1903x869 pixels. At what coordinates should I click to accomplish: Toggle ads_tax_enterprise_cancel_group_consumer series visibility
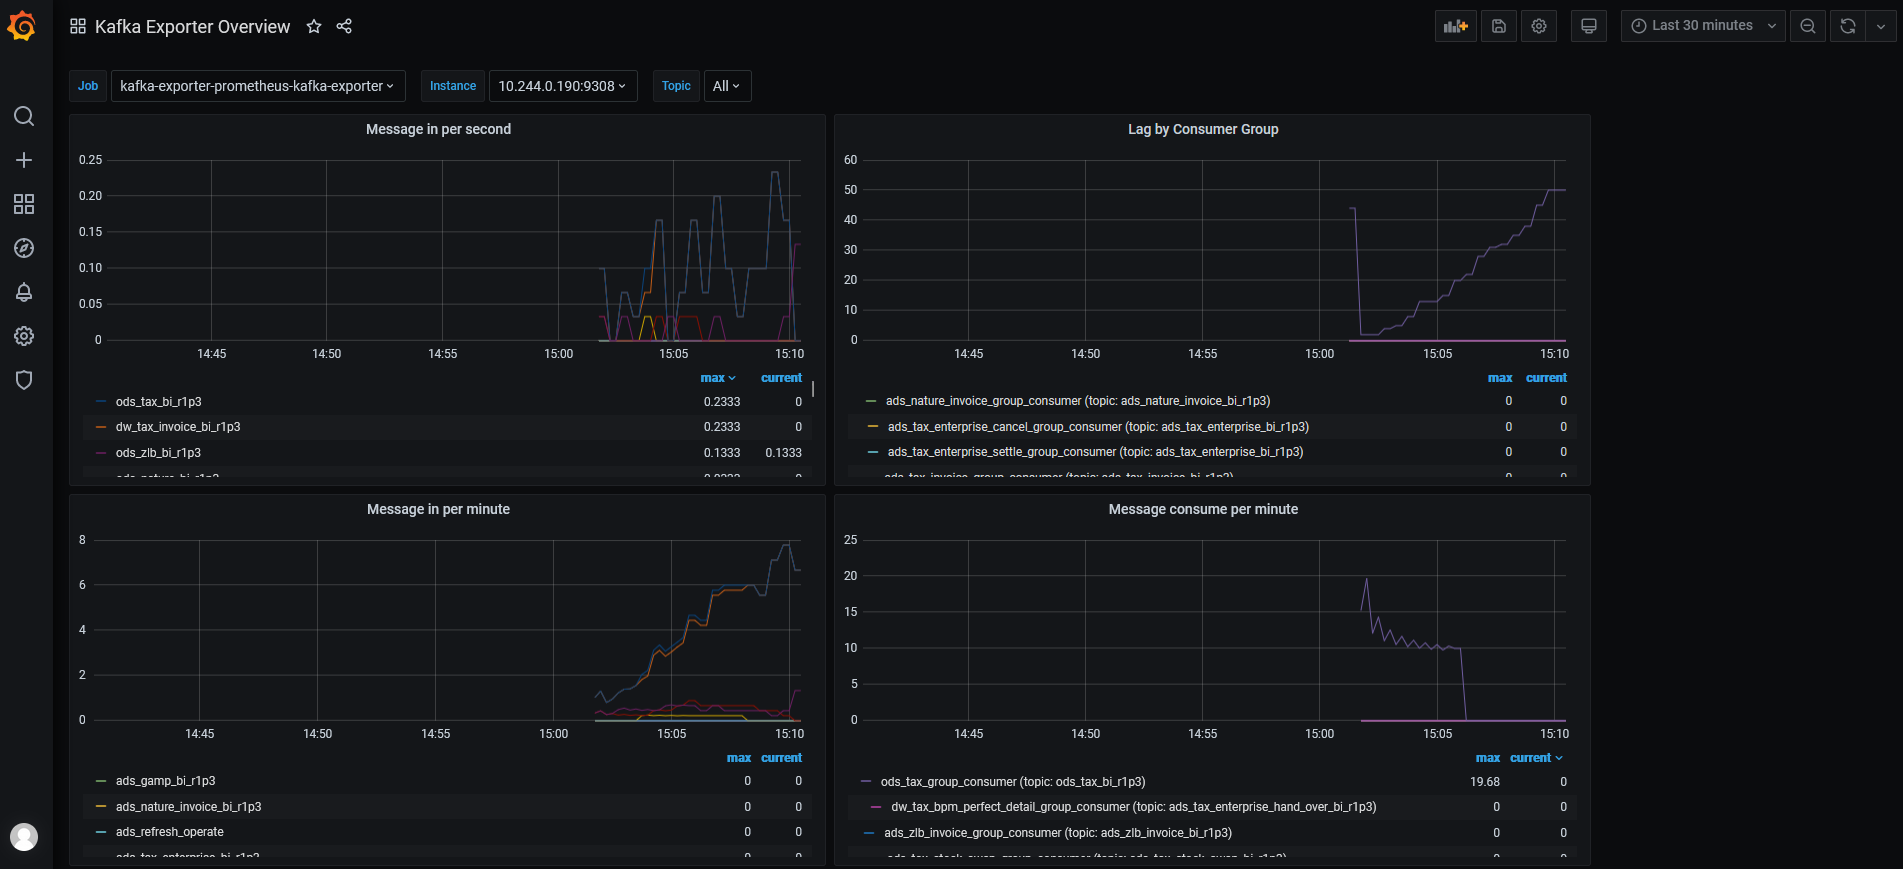[1098, 427]
